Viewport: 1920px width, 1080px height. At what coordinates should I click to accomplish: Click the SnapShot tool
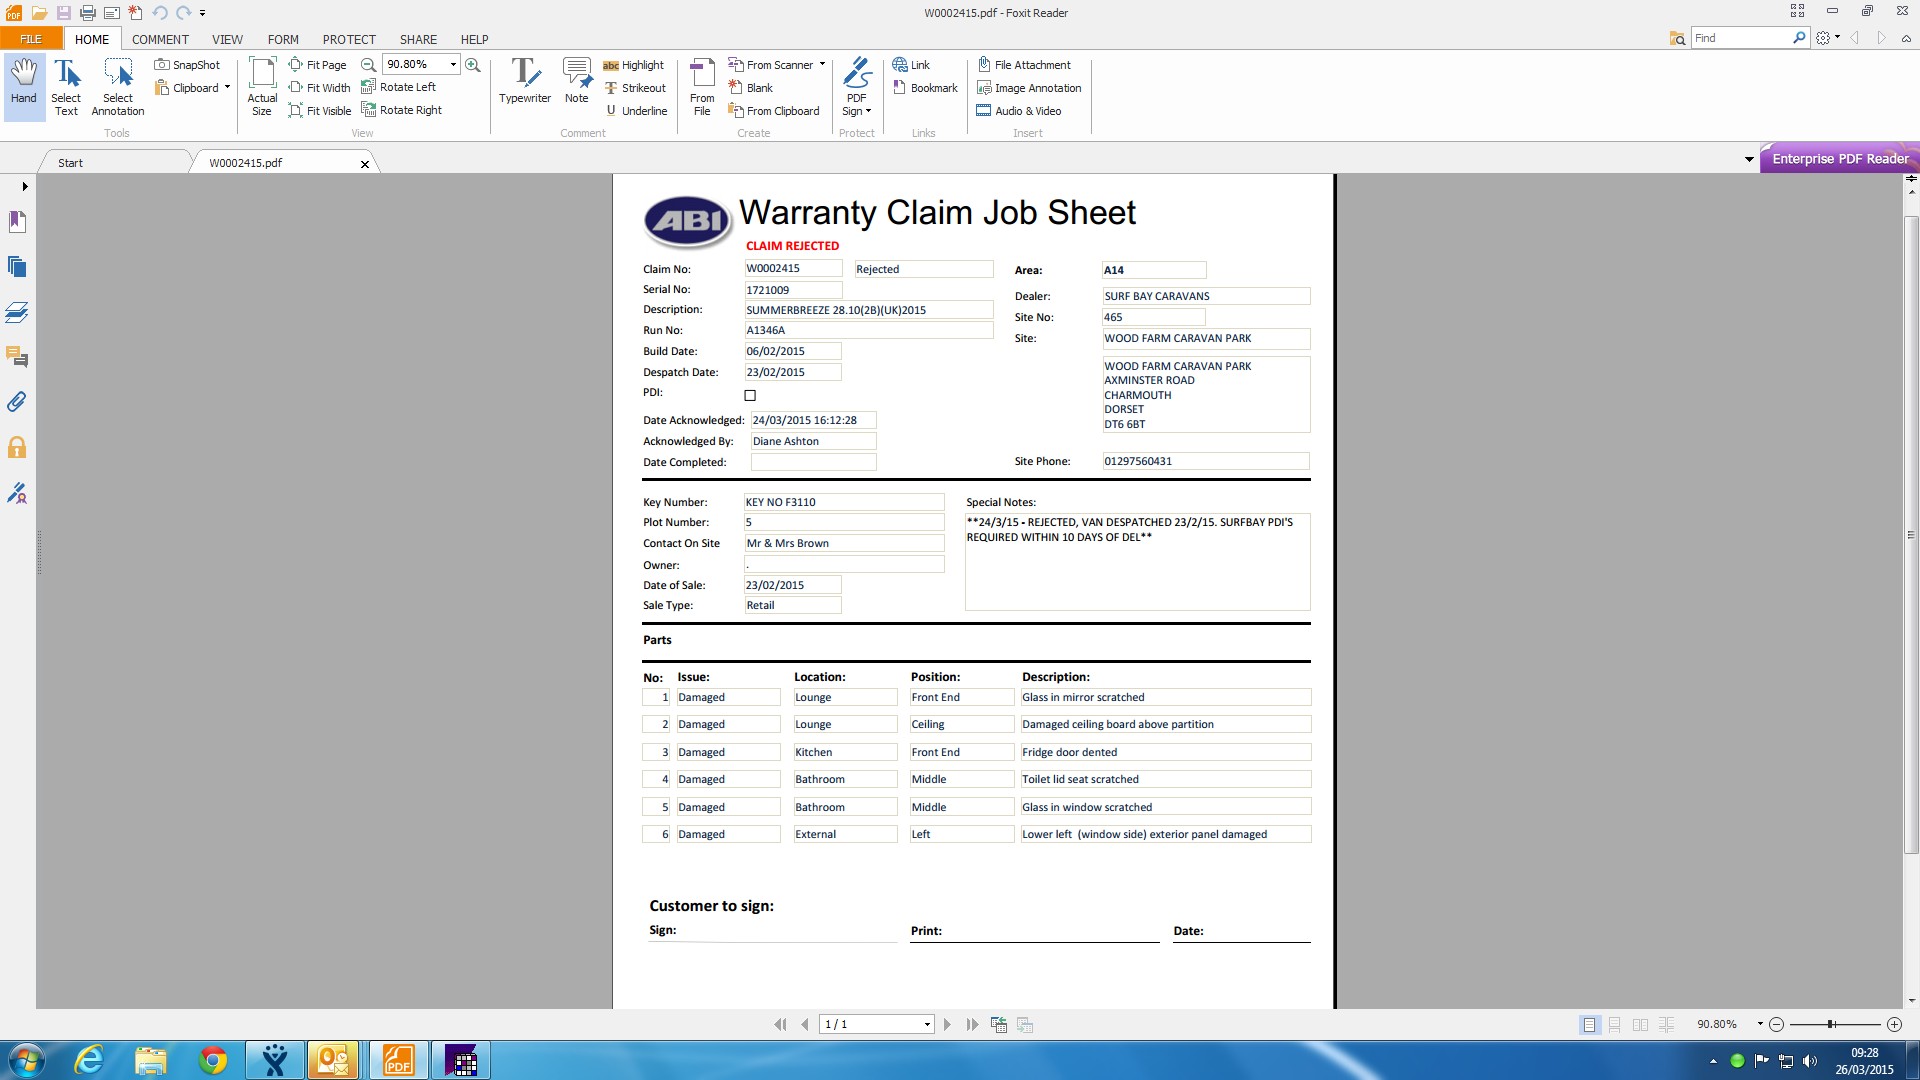[187, 65]
